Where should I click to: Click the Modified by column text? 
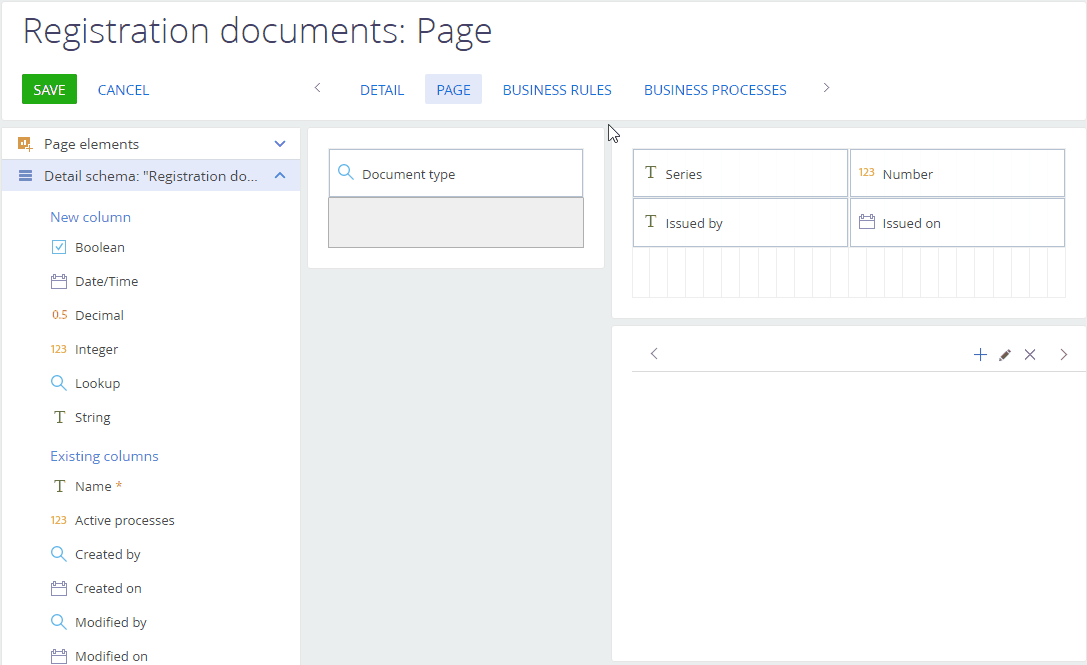pos(111,623)
